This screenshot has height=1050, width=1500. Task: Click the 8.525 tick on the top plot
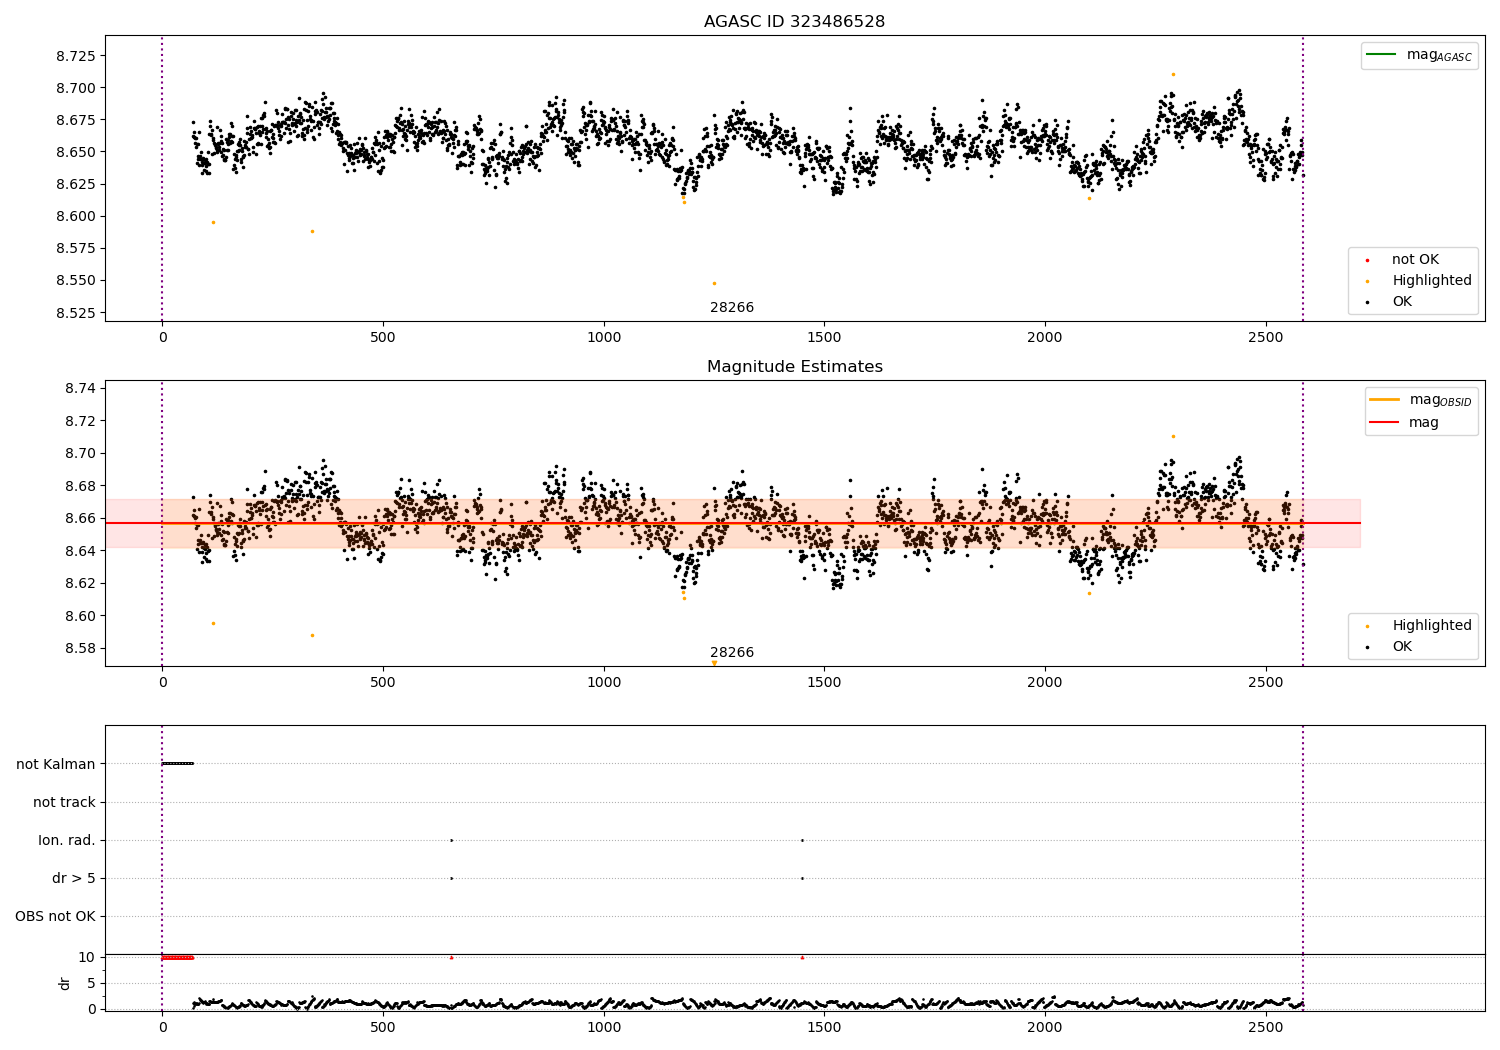tap(76, 313)
